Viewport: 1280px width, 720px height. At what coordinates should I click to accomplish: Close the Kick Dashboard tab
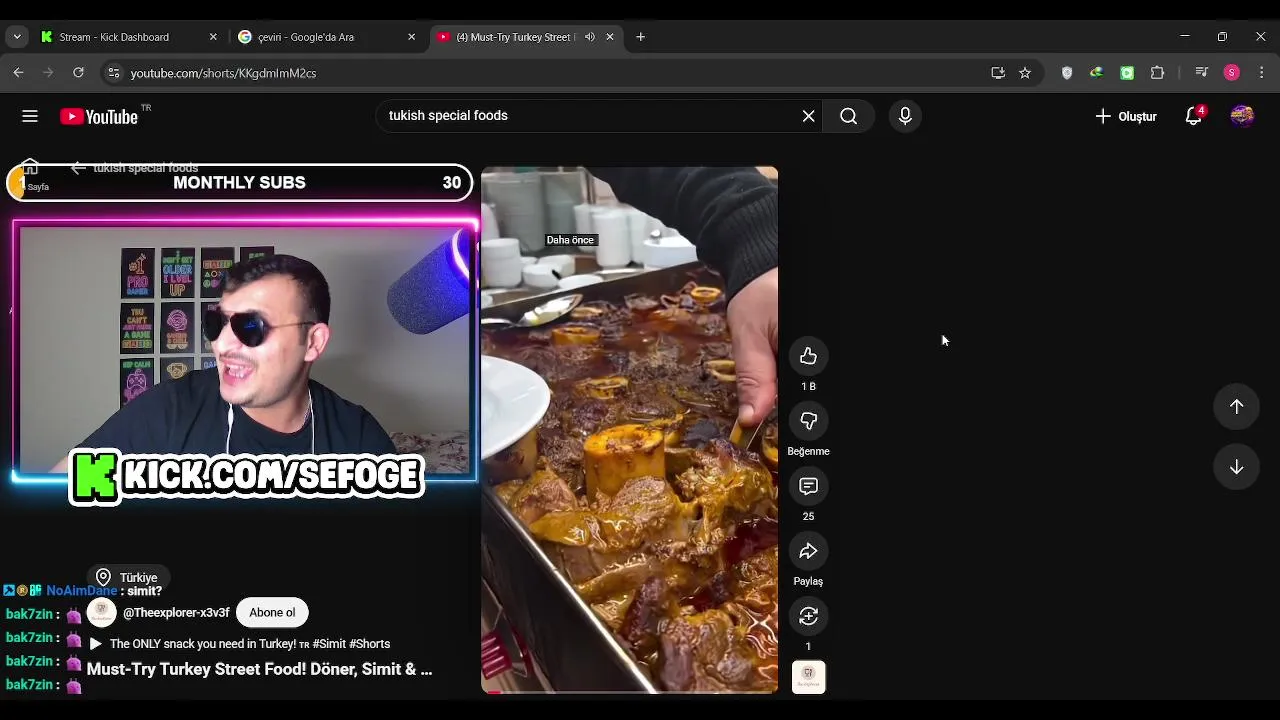point(213,37)
